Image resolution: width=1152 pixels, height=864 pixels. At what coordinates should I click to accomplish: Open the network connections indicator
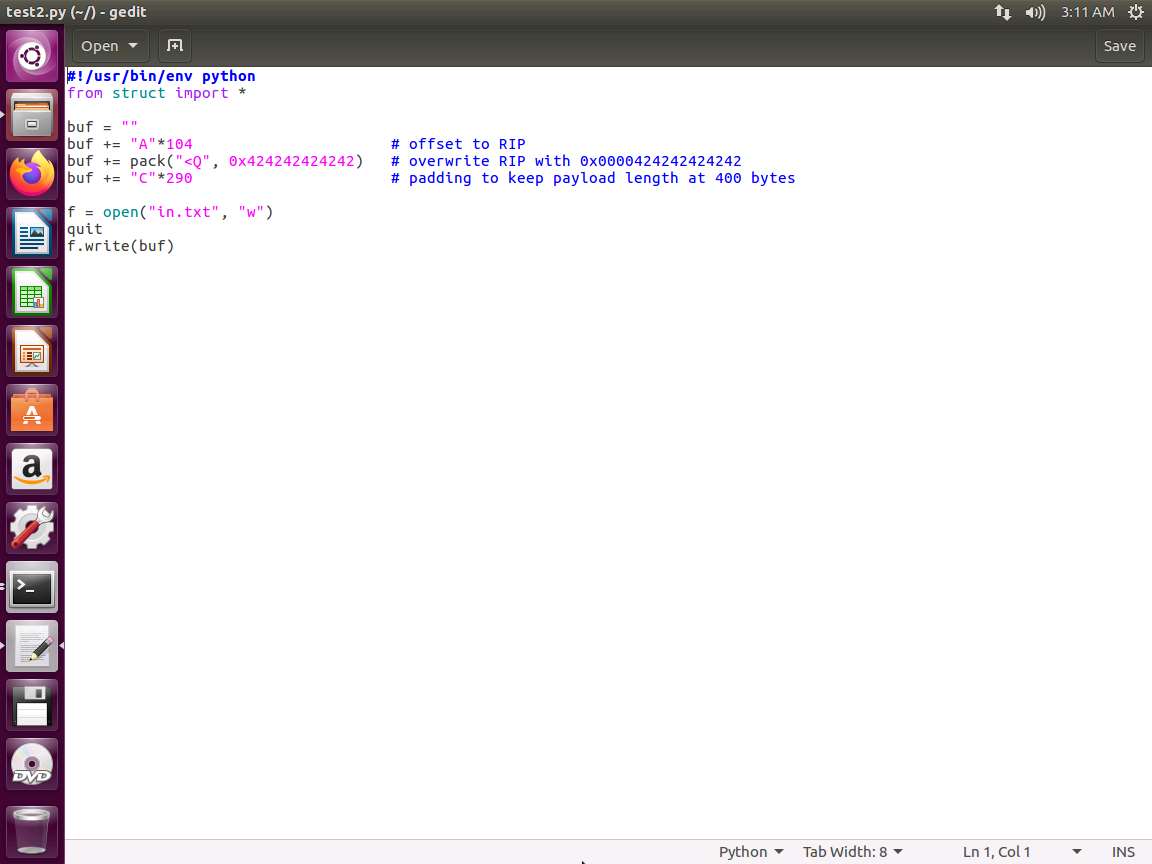tap(1002, 13)
